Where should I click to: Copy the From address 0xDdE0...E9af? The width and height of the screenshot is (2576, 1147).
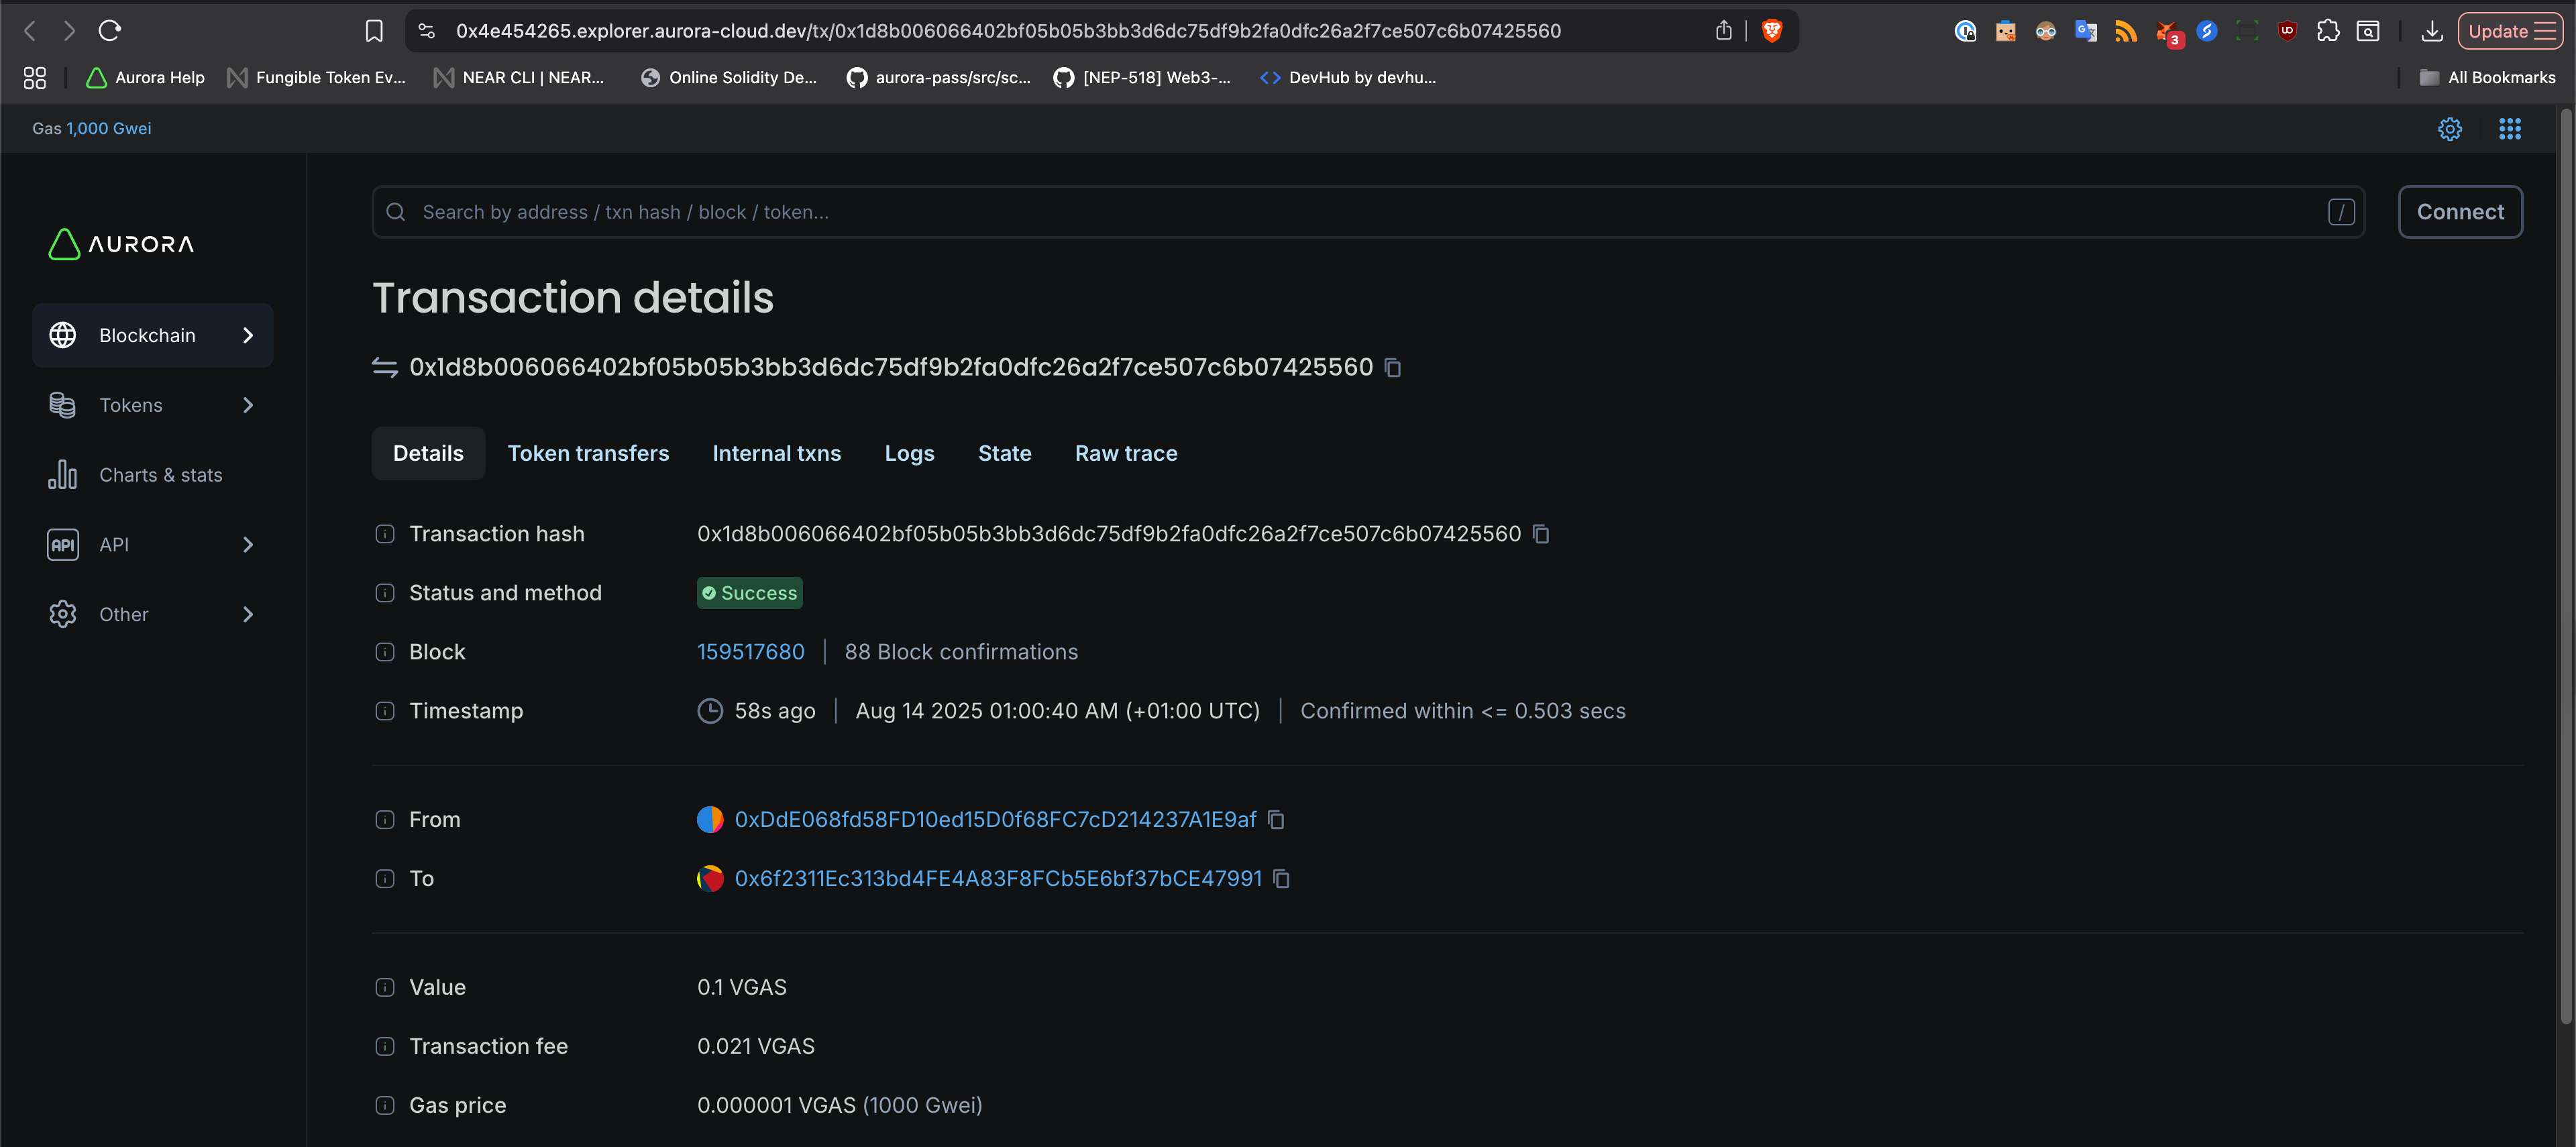1275,820
